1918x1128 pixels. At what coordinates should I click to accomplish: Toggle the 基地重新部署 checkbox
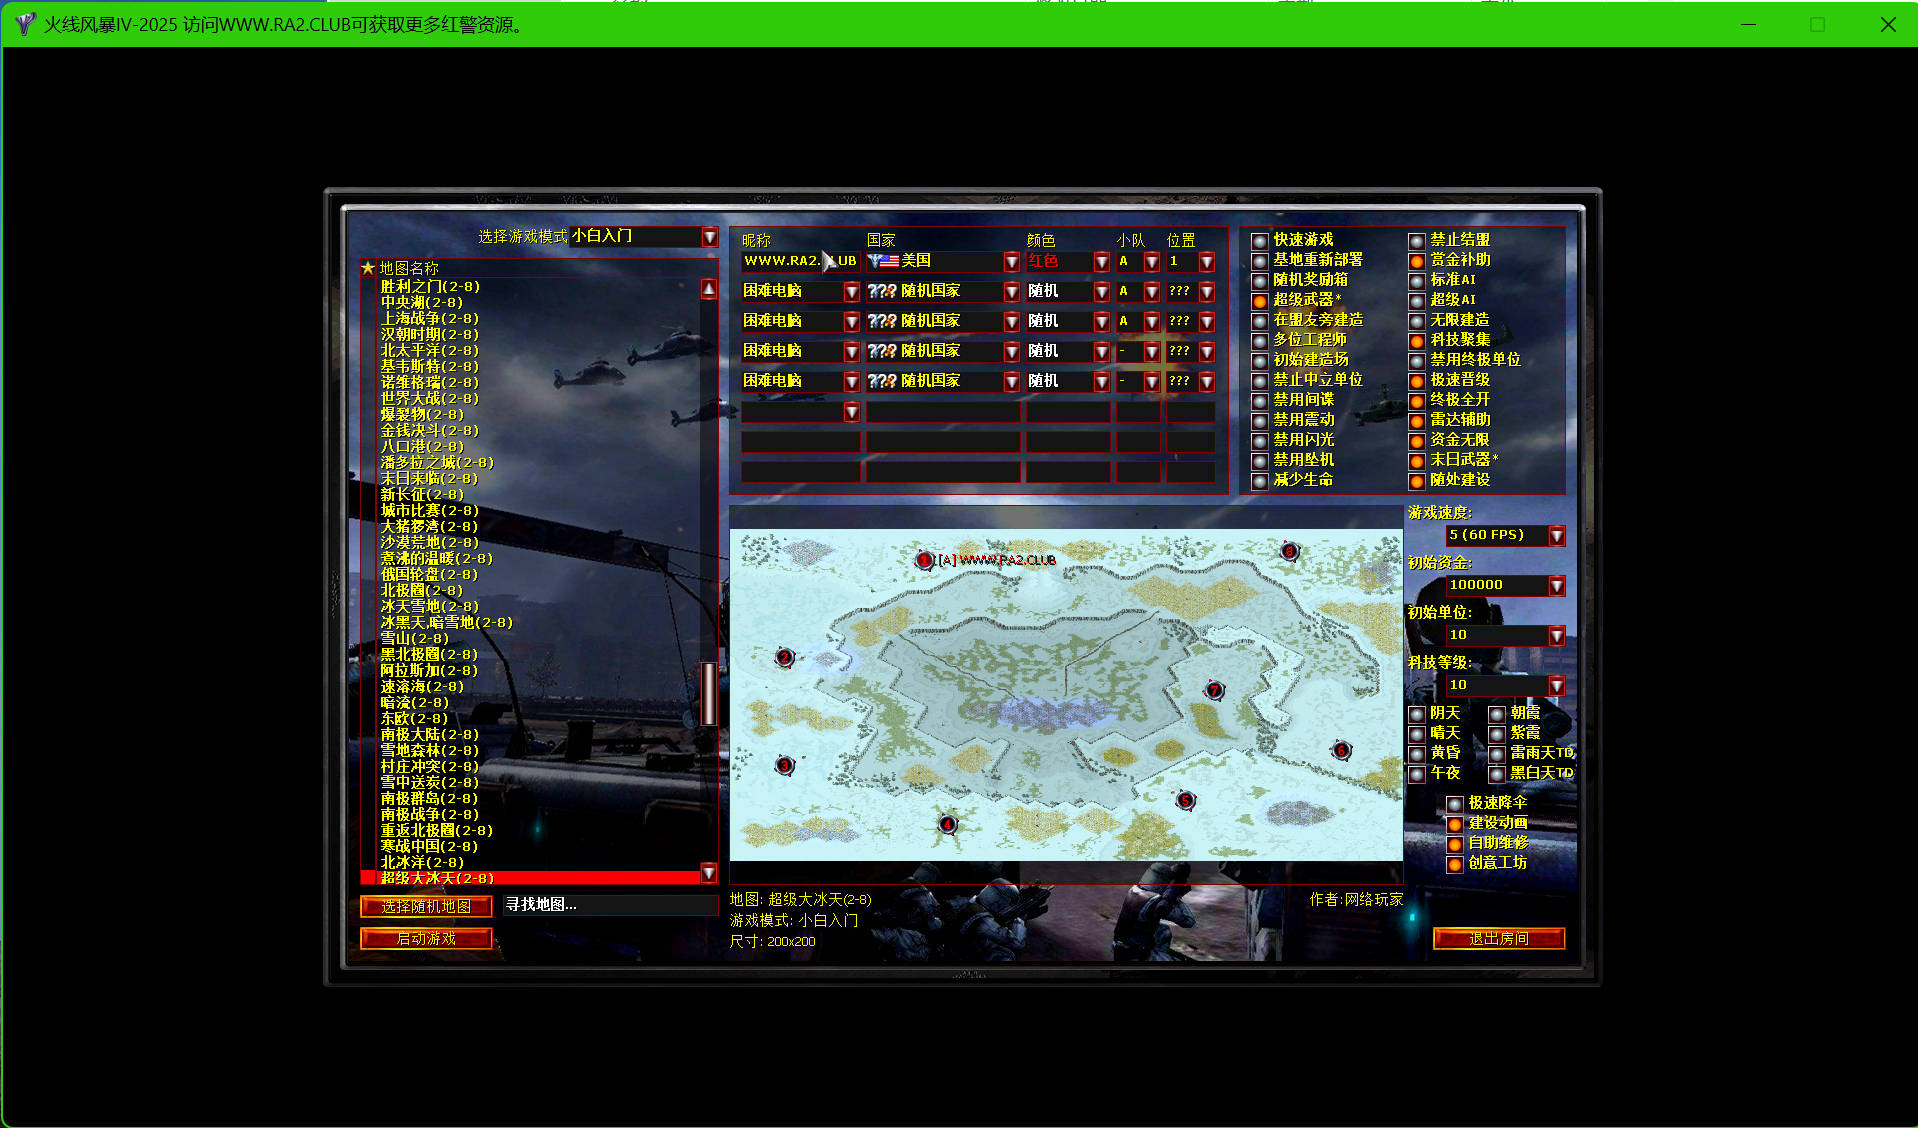pyautogui.click(x=1260, y=261)
